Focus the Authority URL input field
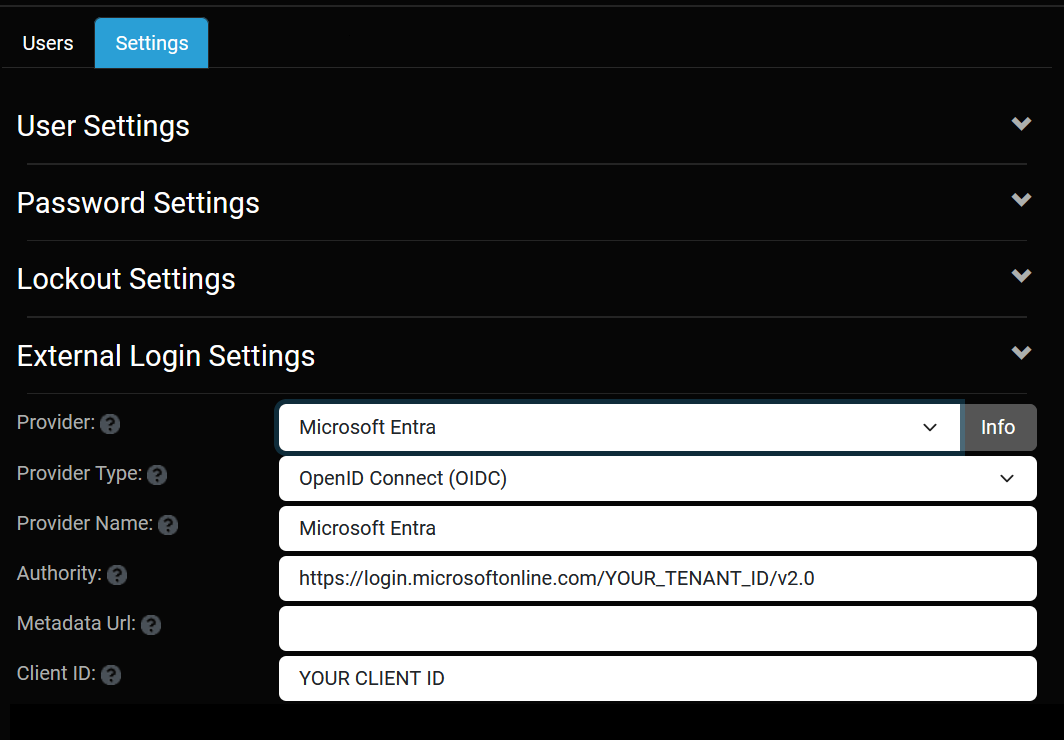Screen dimensions: 1064x740 pyautogui.click(x=658, y=579)
